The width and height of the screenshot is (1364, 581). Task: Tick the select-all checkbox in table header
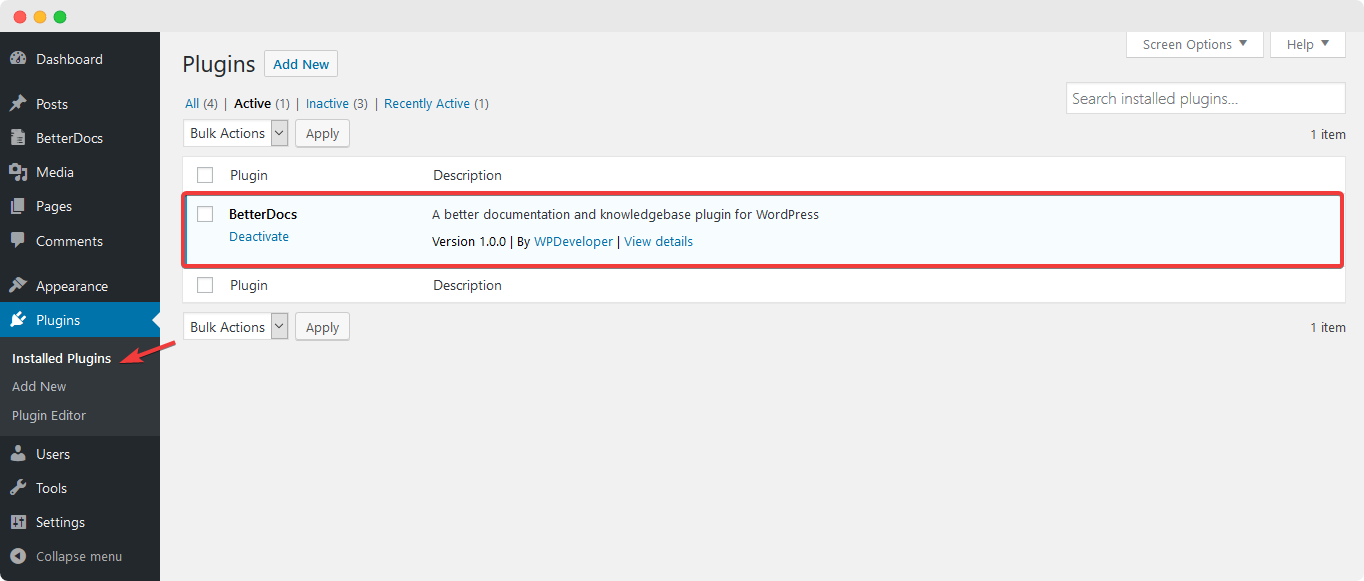[205, 175]
